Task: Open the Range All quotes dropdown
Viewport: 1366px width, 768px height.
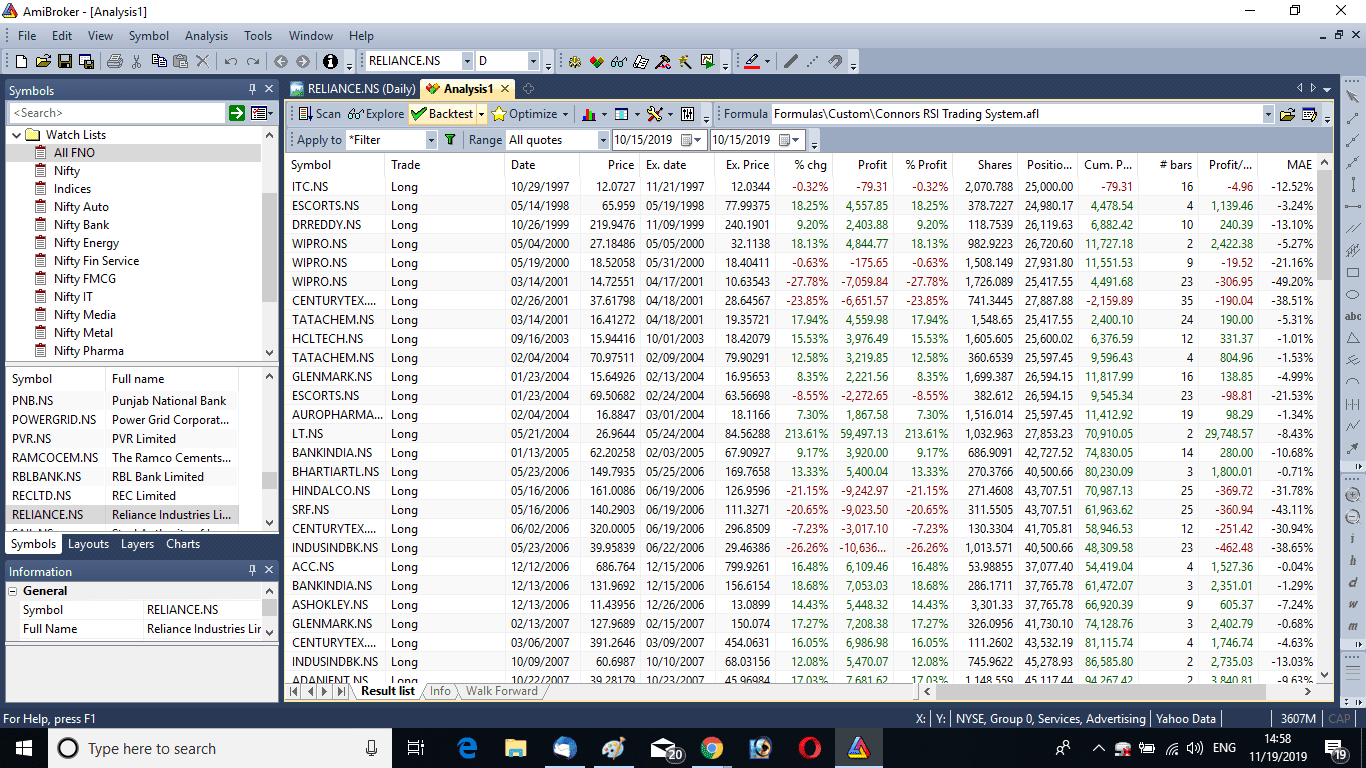Action: click(602, 140)
